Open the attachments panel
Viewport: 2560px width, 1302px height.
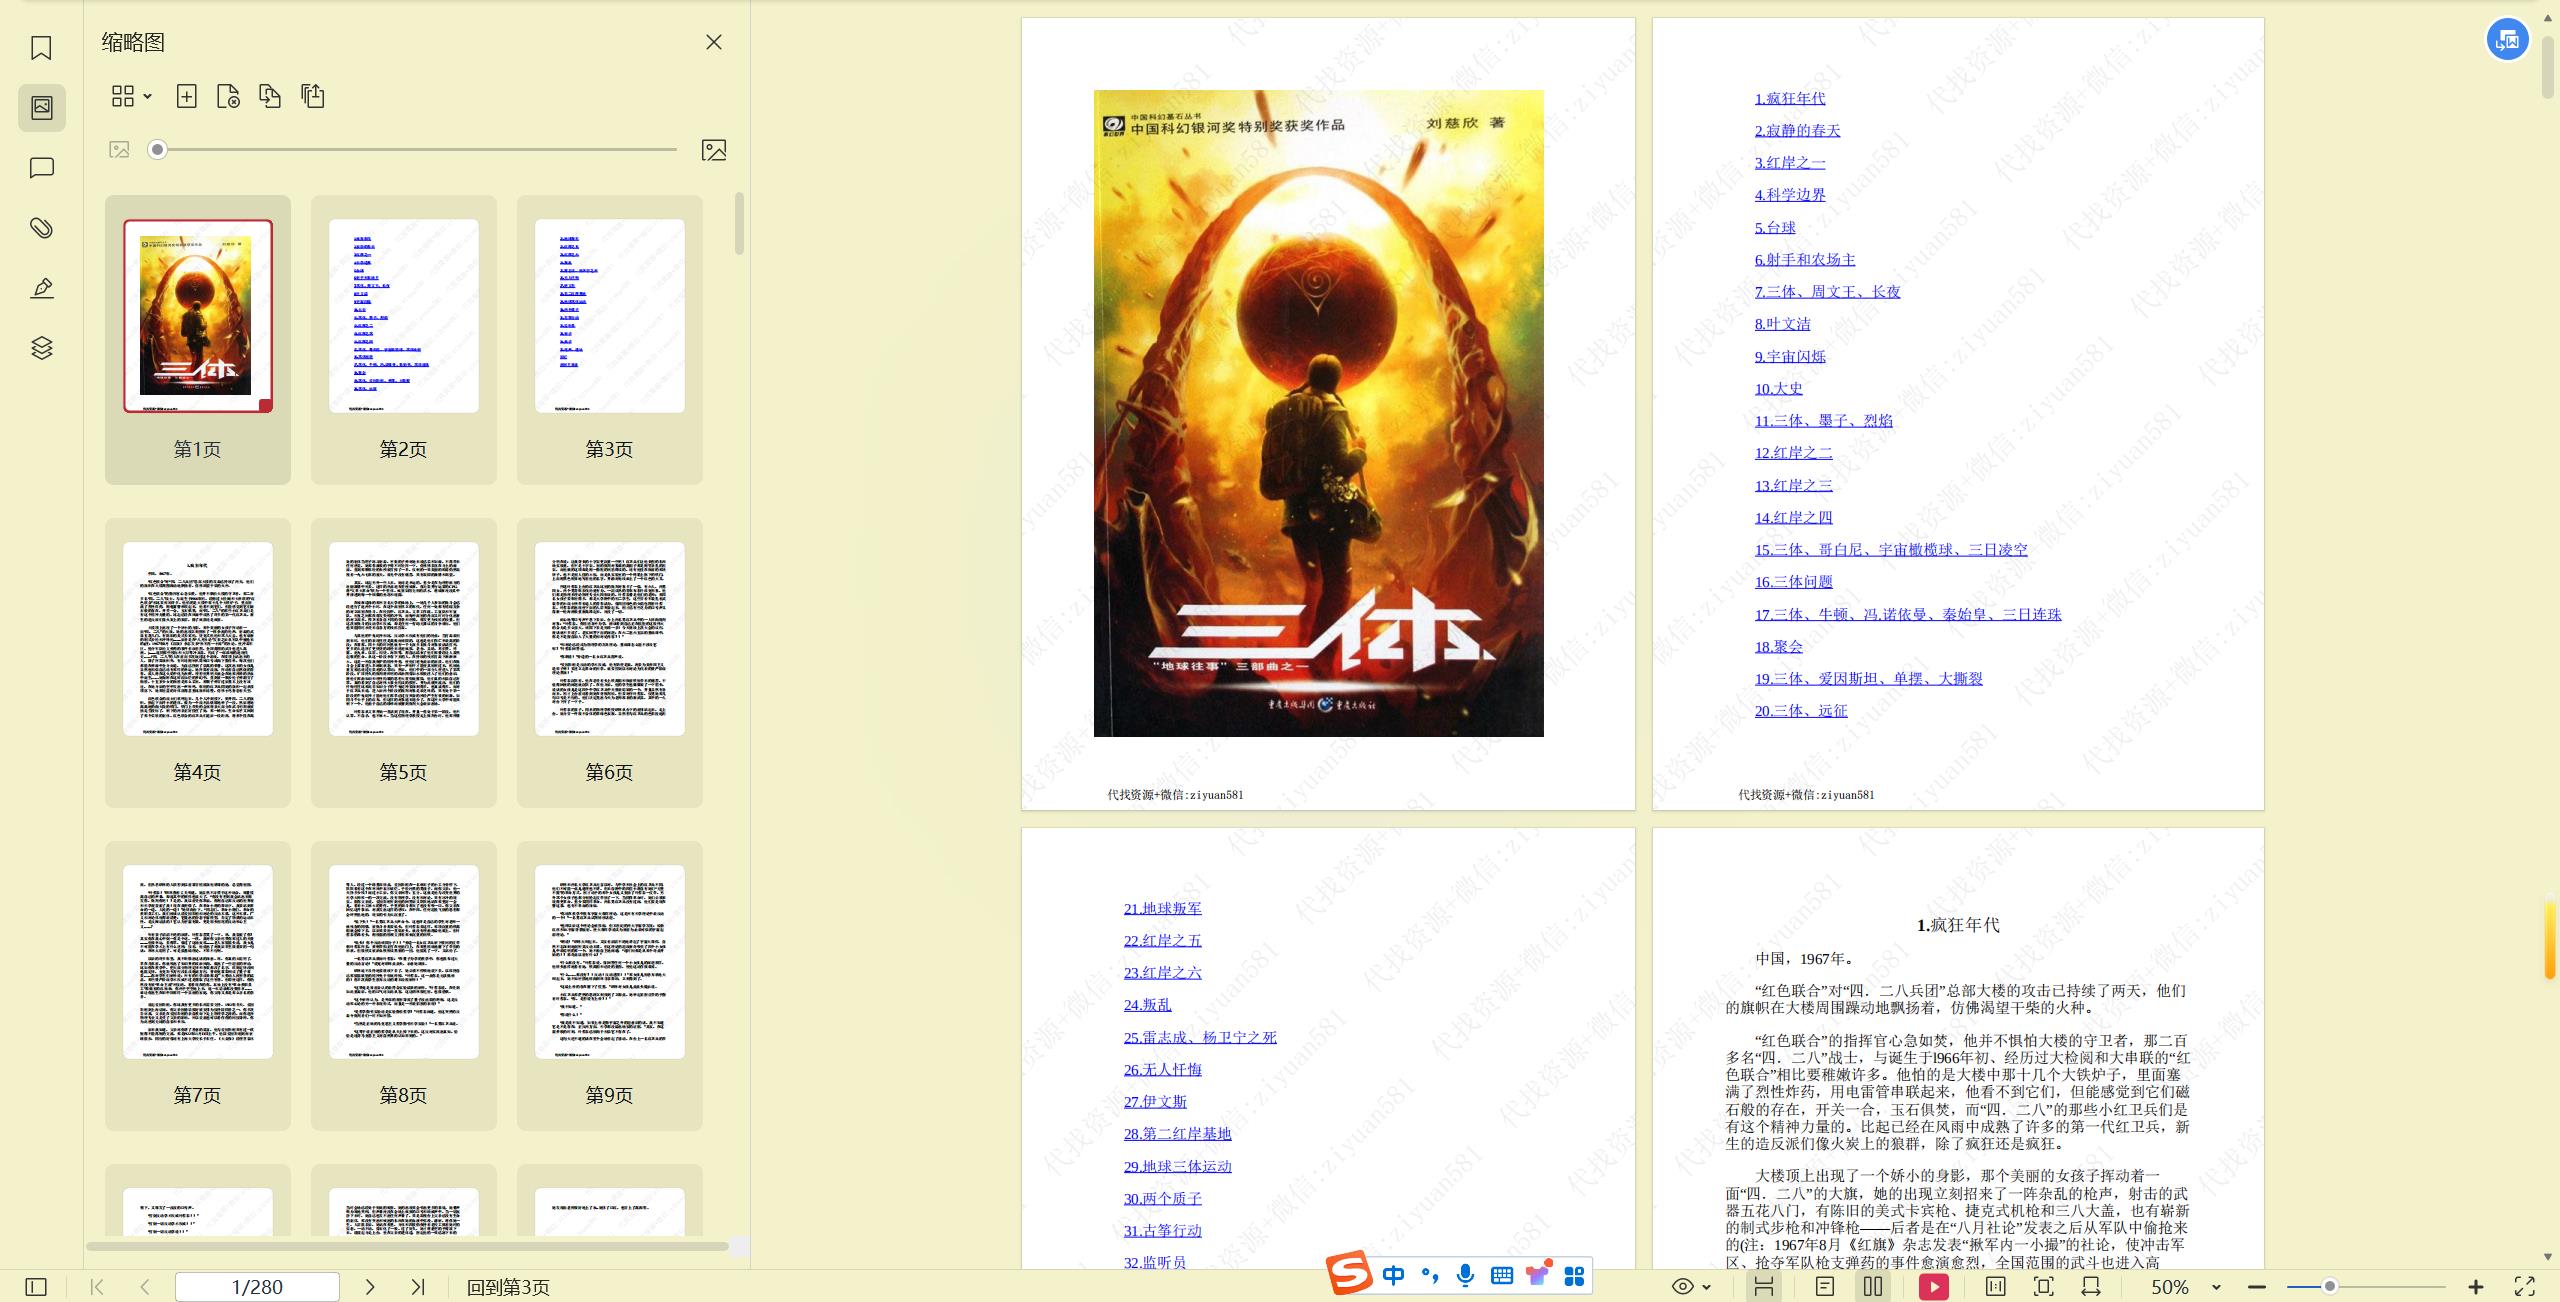coord(41,228)
